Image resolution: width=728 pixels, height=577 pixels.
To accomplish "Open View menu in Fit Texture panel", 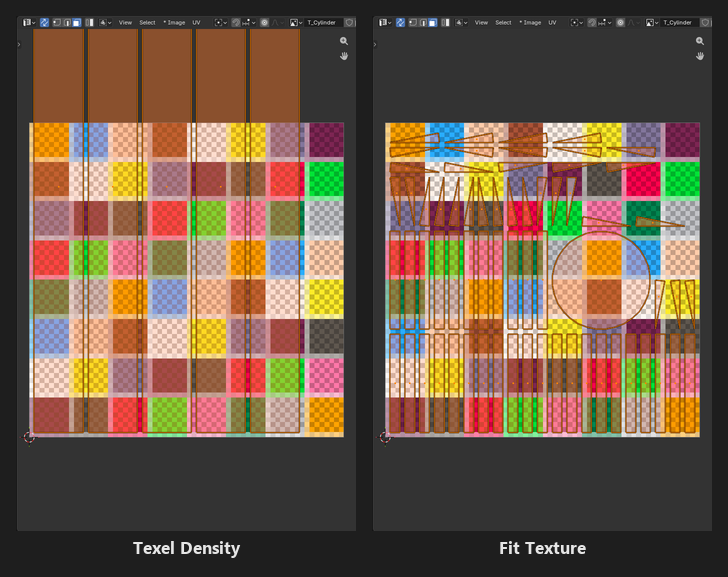I will (481, 22).
